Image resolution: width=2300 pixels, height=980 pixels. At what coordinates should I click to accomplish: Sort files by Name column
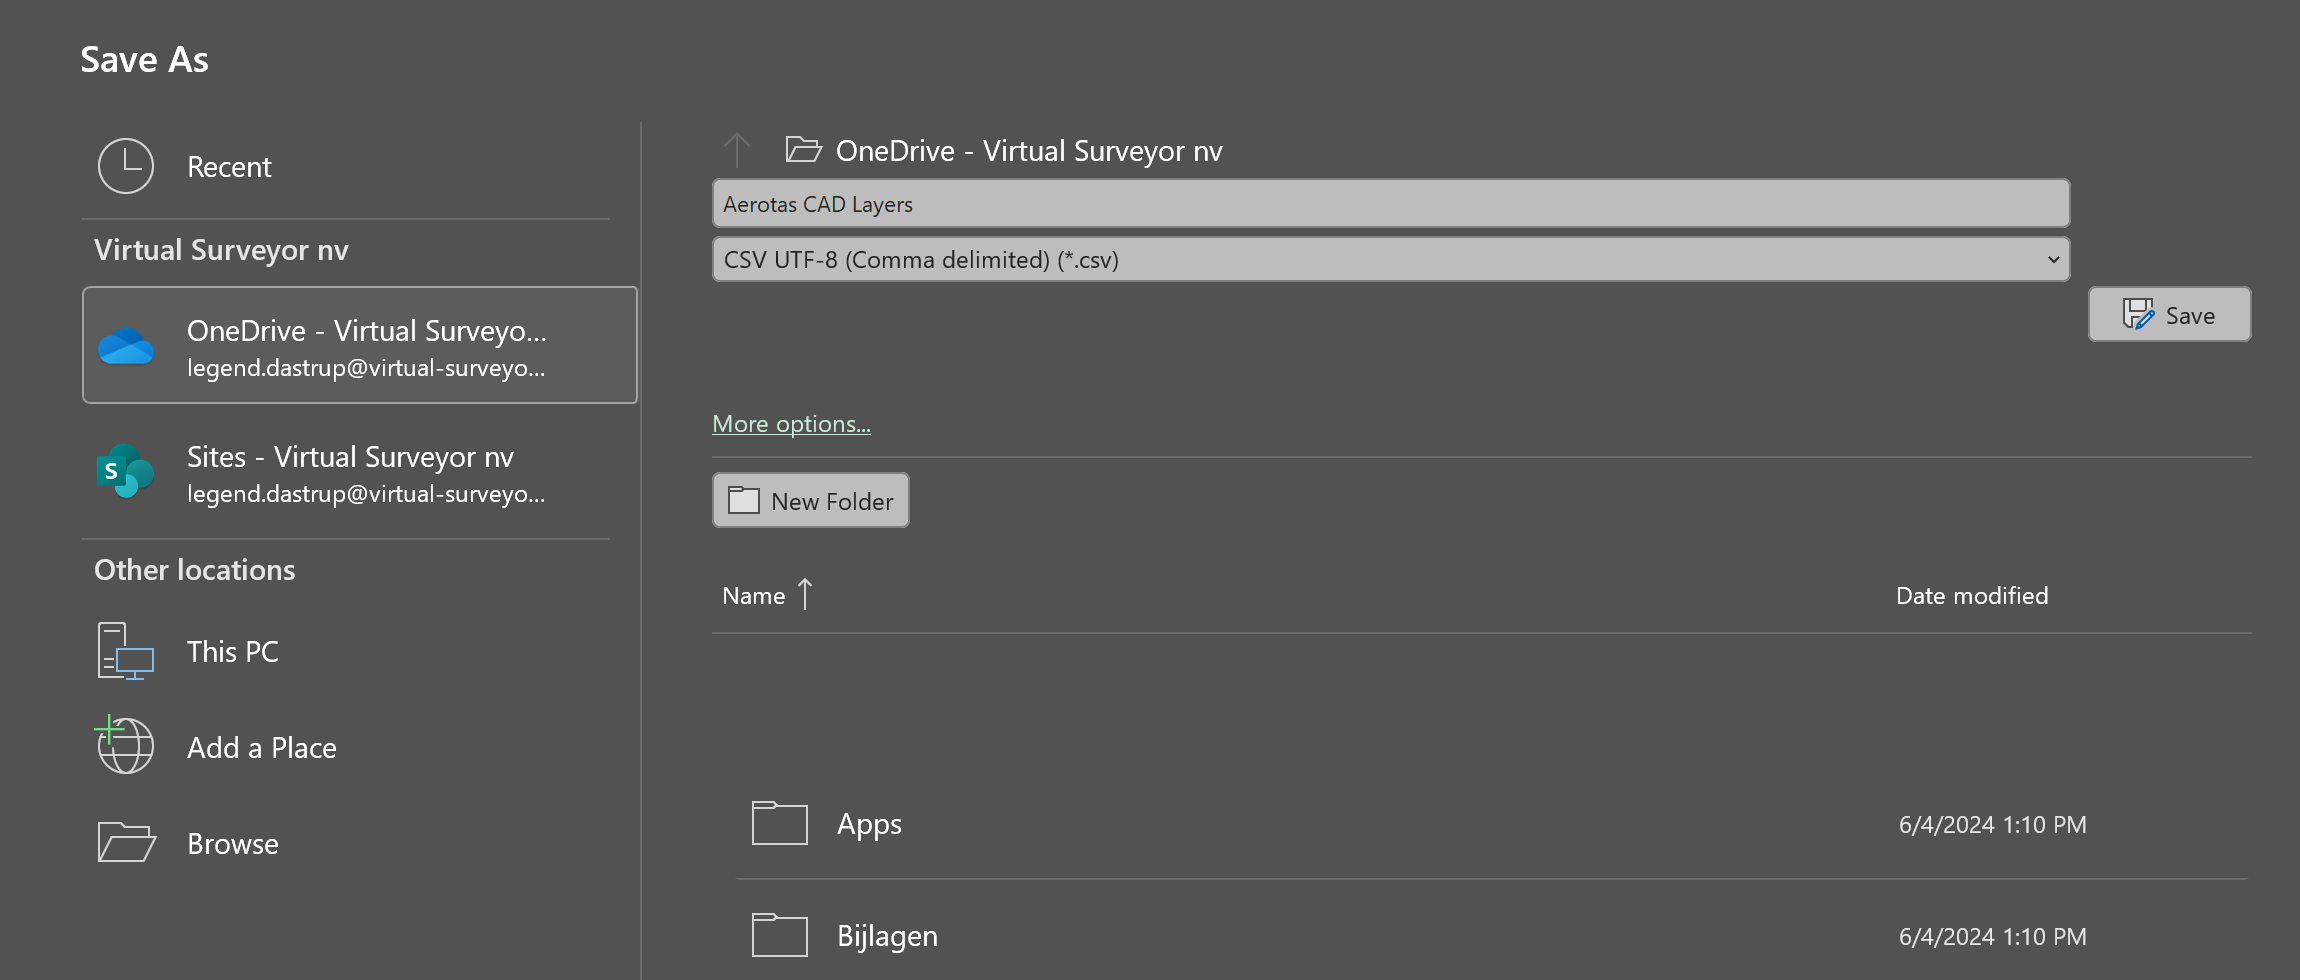click(x=754, y=596)
